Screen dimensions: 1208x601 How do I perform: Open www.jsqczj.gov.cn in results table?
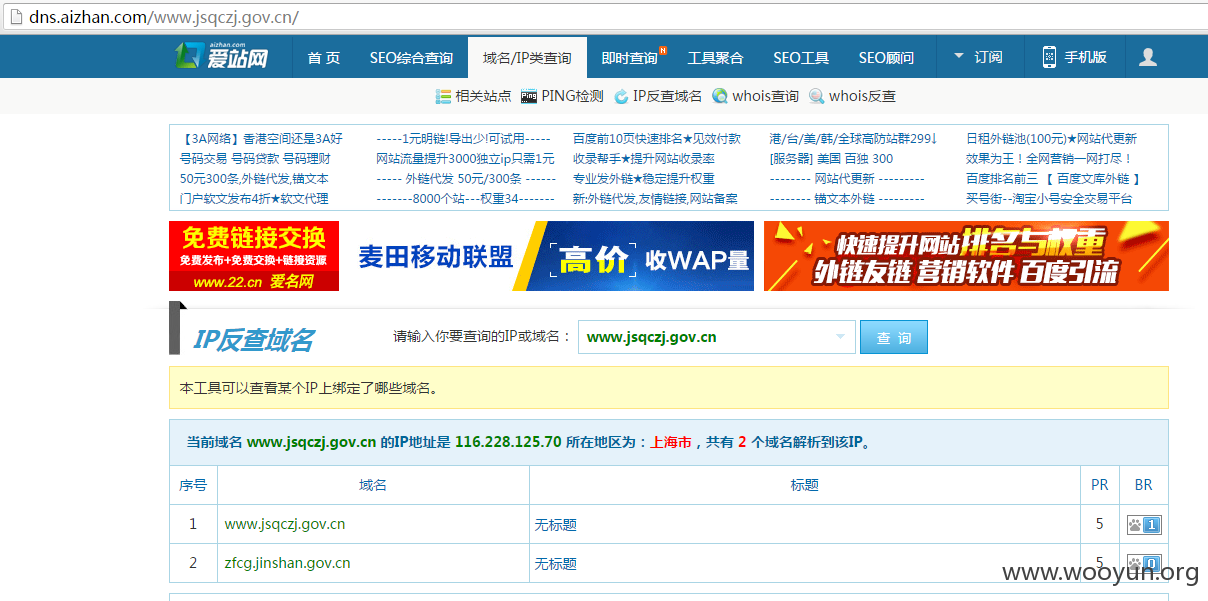(x=285, y=524)
